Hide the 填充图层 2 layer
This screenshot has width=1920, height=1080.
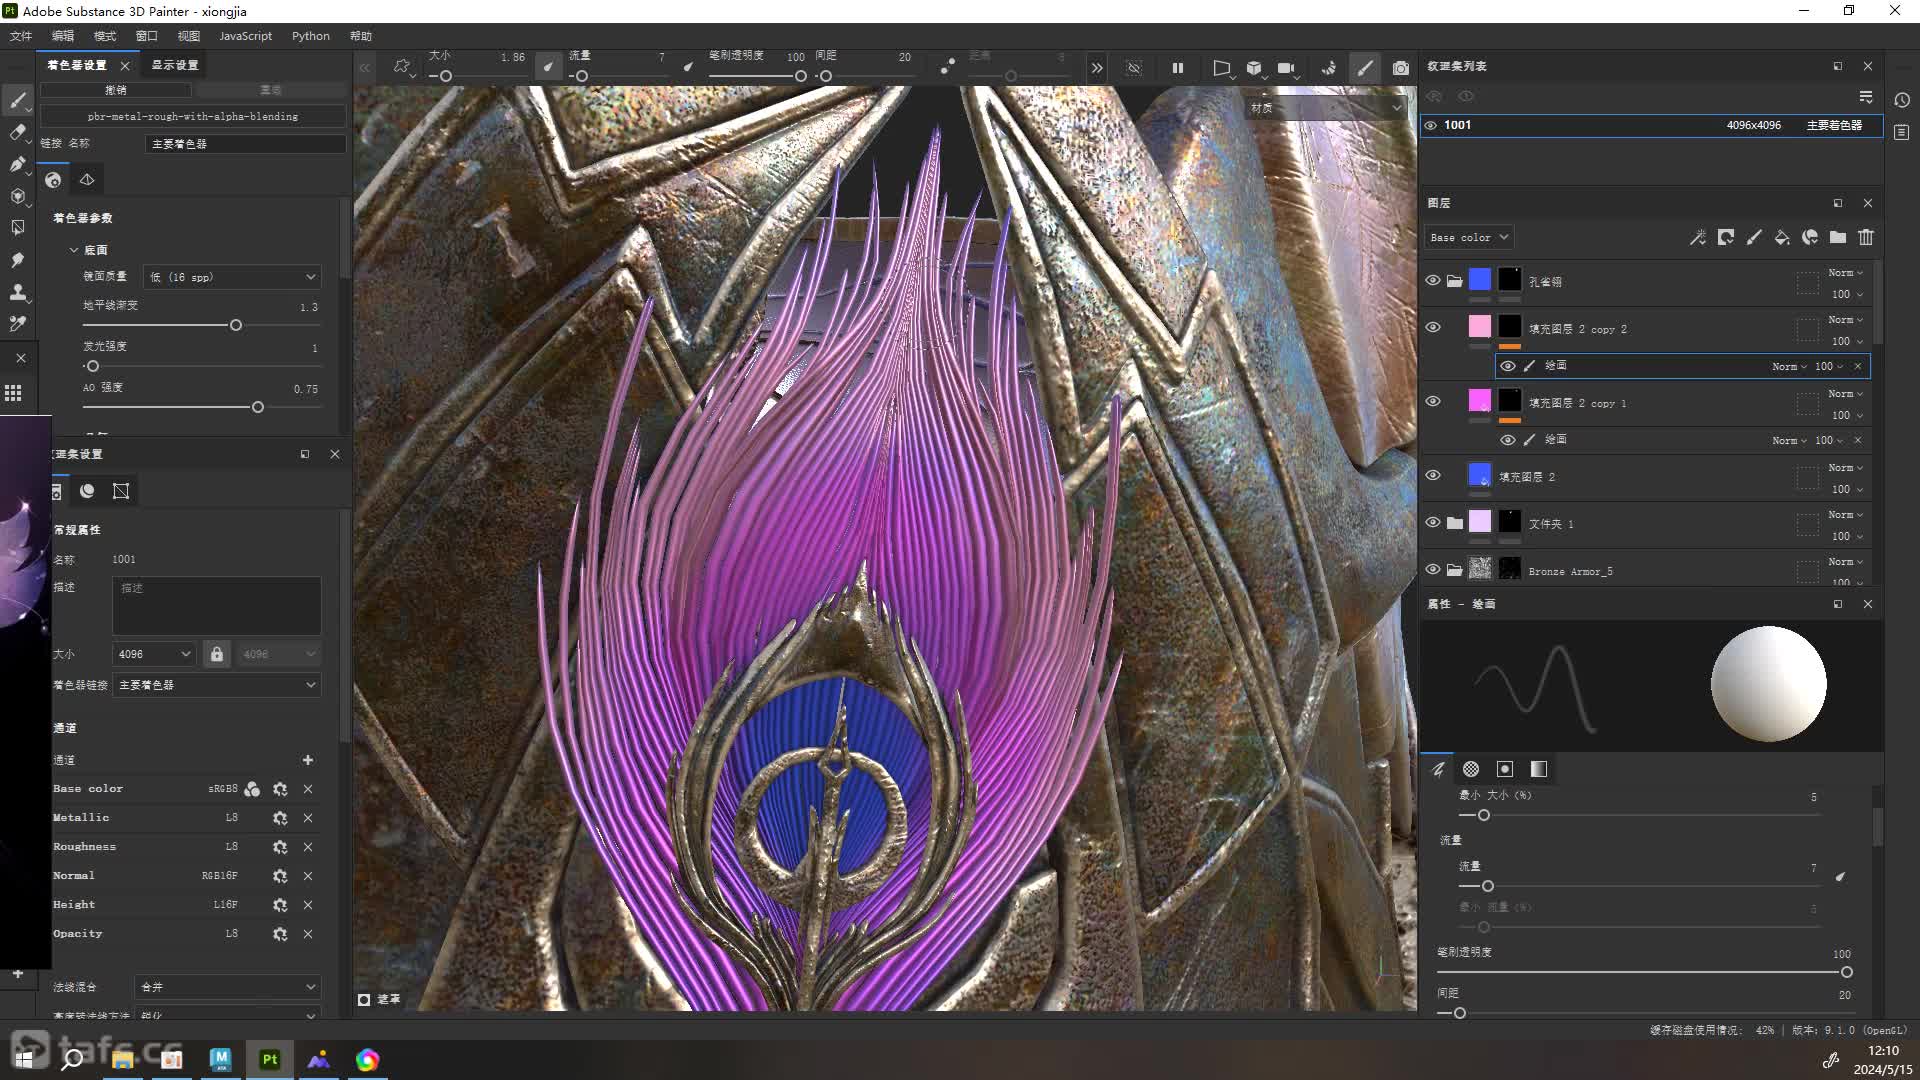pyautogui.click(x=1433, y=476)
